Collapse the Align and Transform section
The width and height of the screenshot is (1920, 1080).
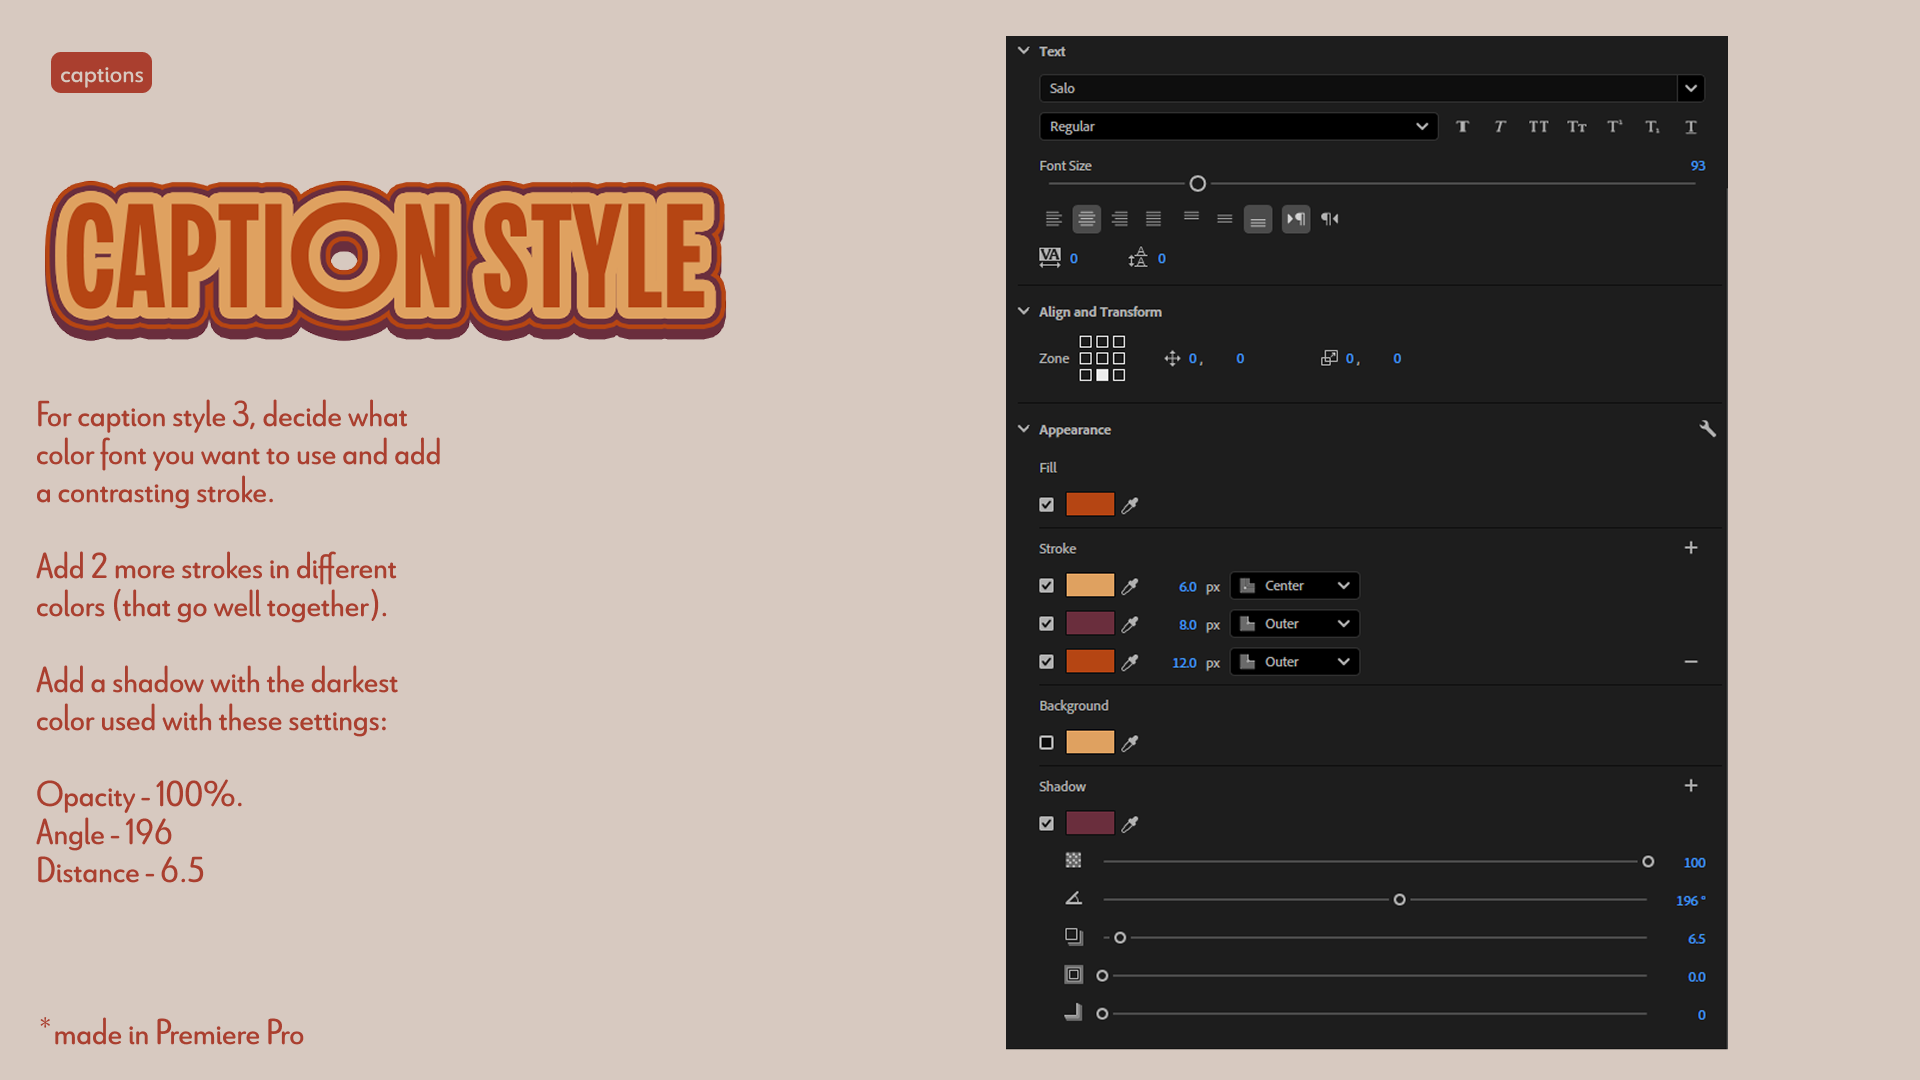(x=1024, y=312)
